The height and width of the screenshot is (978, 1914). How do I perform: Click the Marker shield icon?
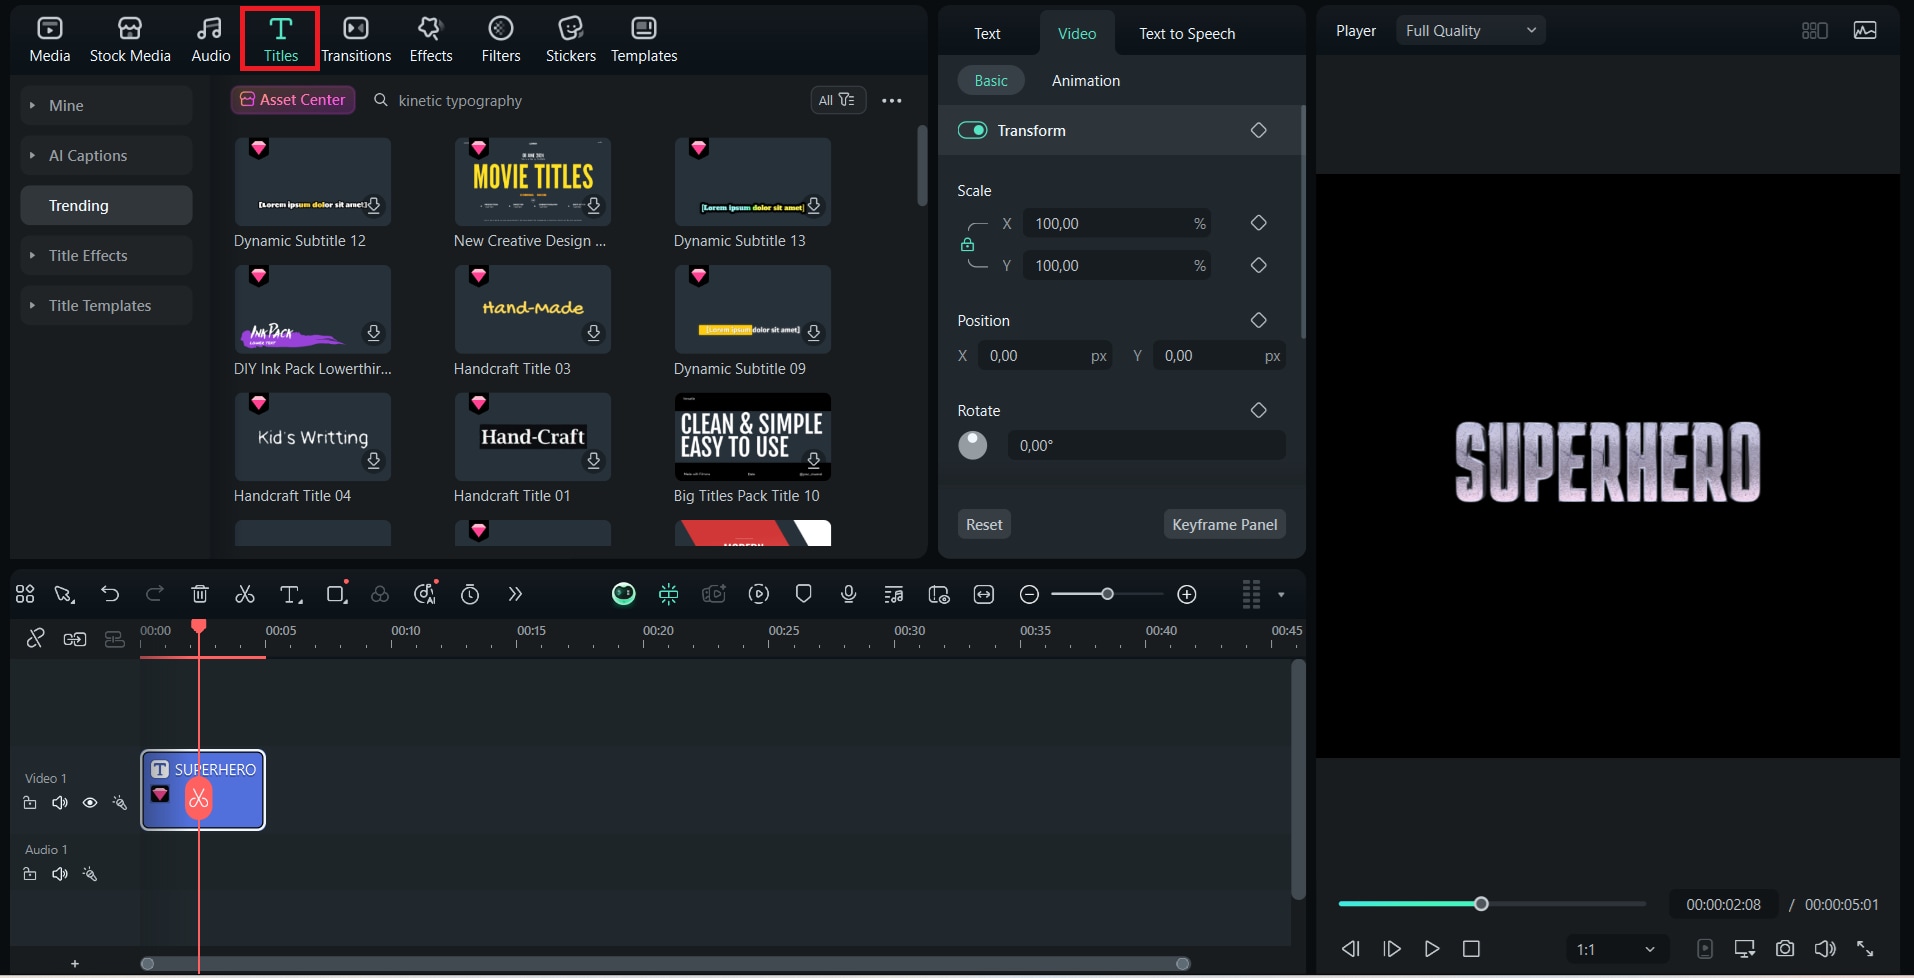pos(803,594)
